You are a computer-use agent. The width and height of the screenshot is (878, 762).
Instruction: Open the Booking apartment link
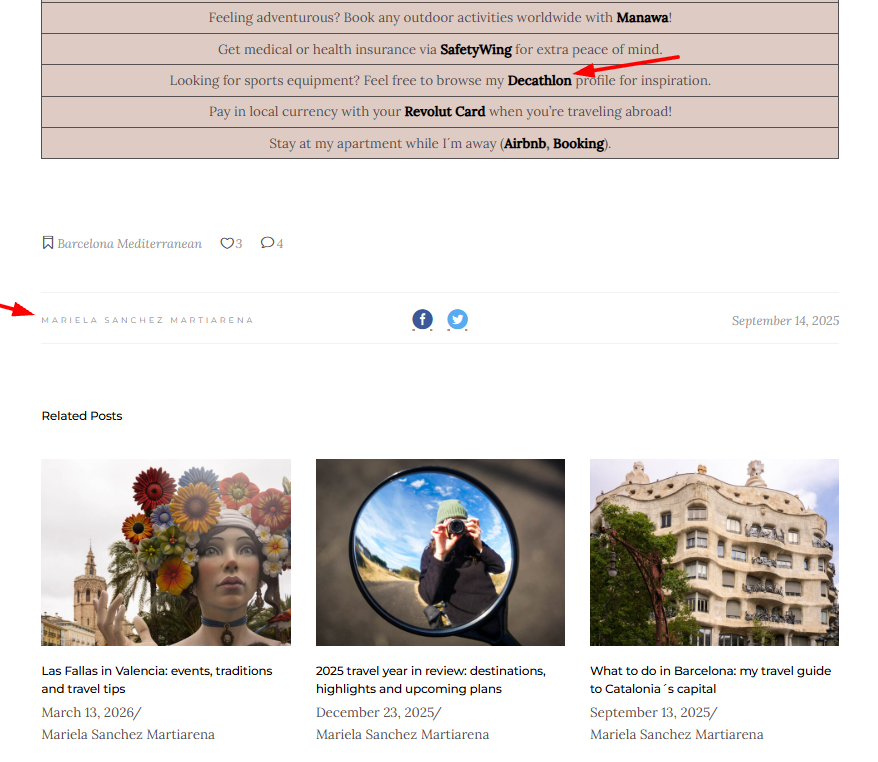coord(578,144)
